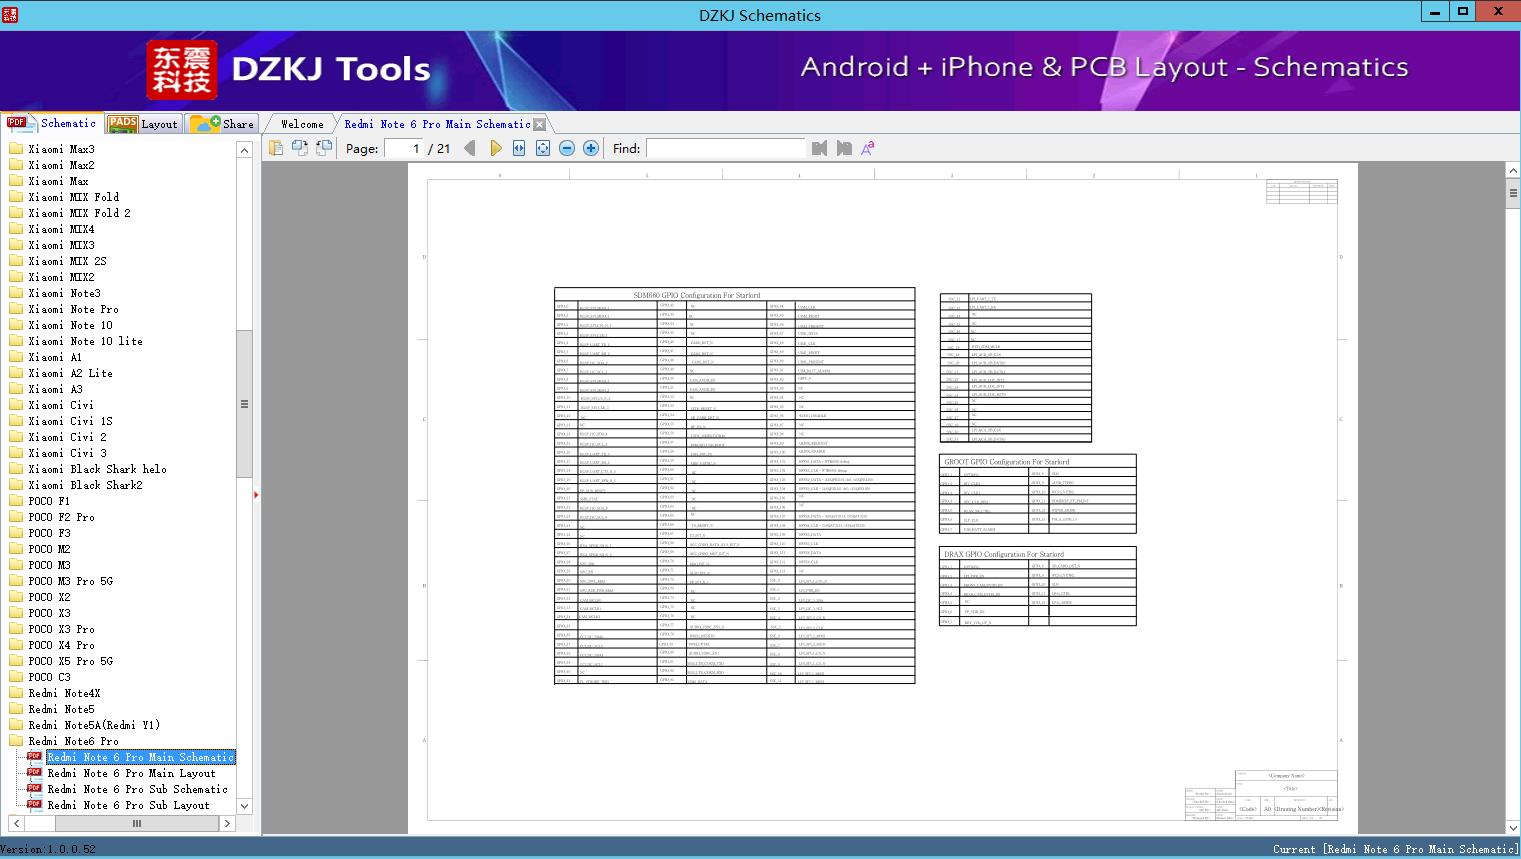
Task: Expand the Xiaomi MIX Fold 2 folder
Action: click(79, 213)
